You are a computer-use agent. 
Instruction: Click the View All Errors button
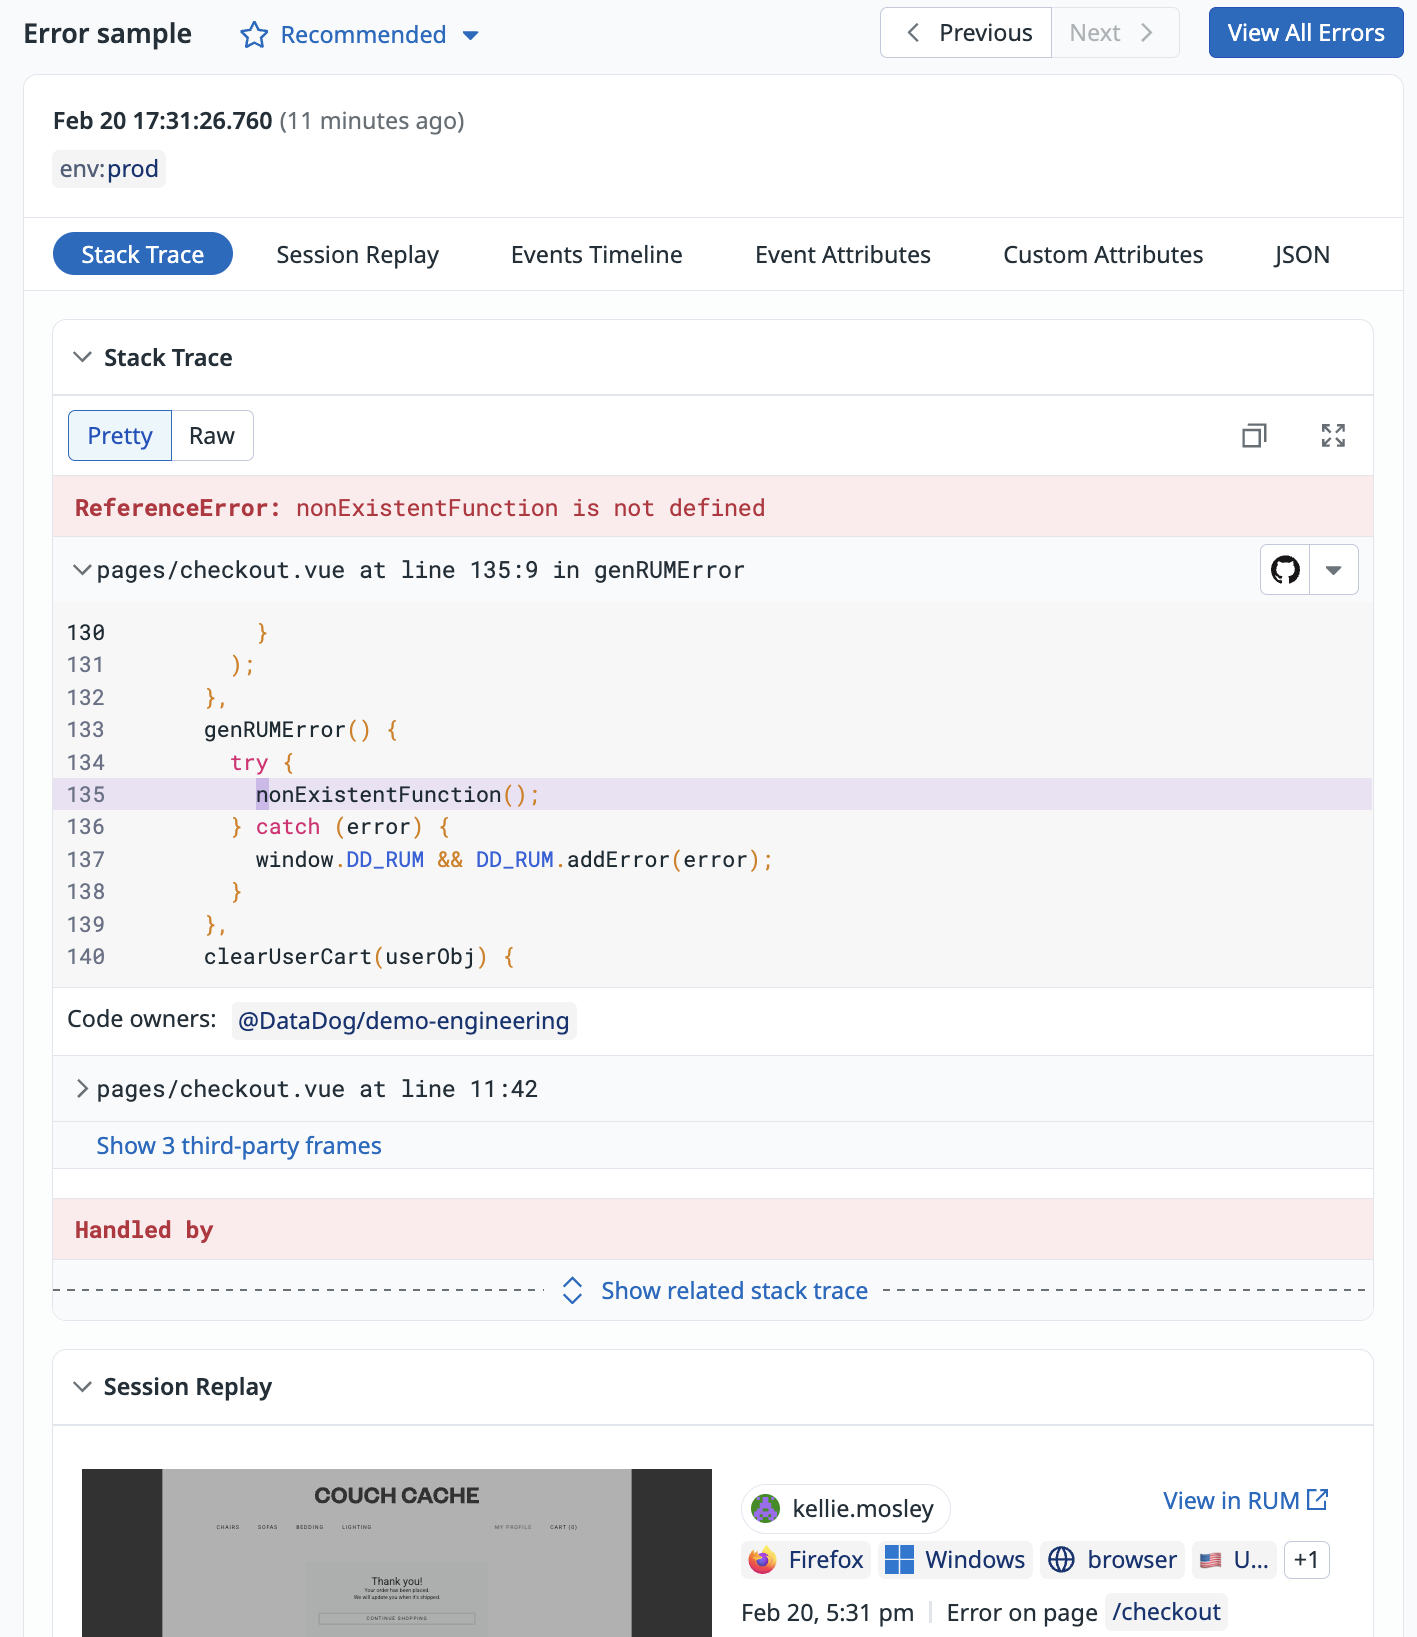pos(1305,33)
